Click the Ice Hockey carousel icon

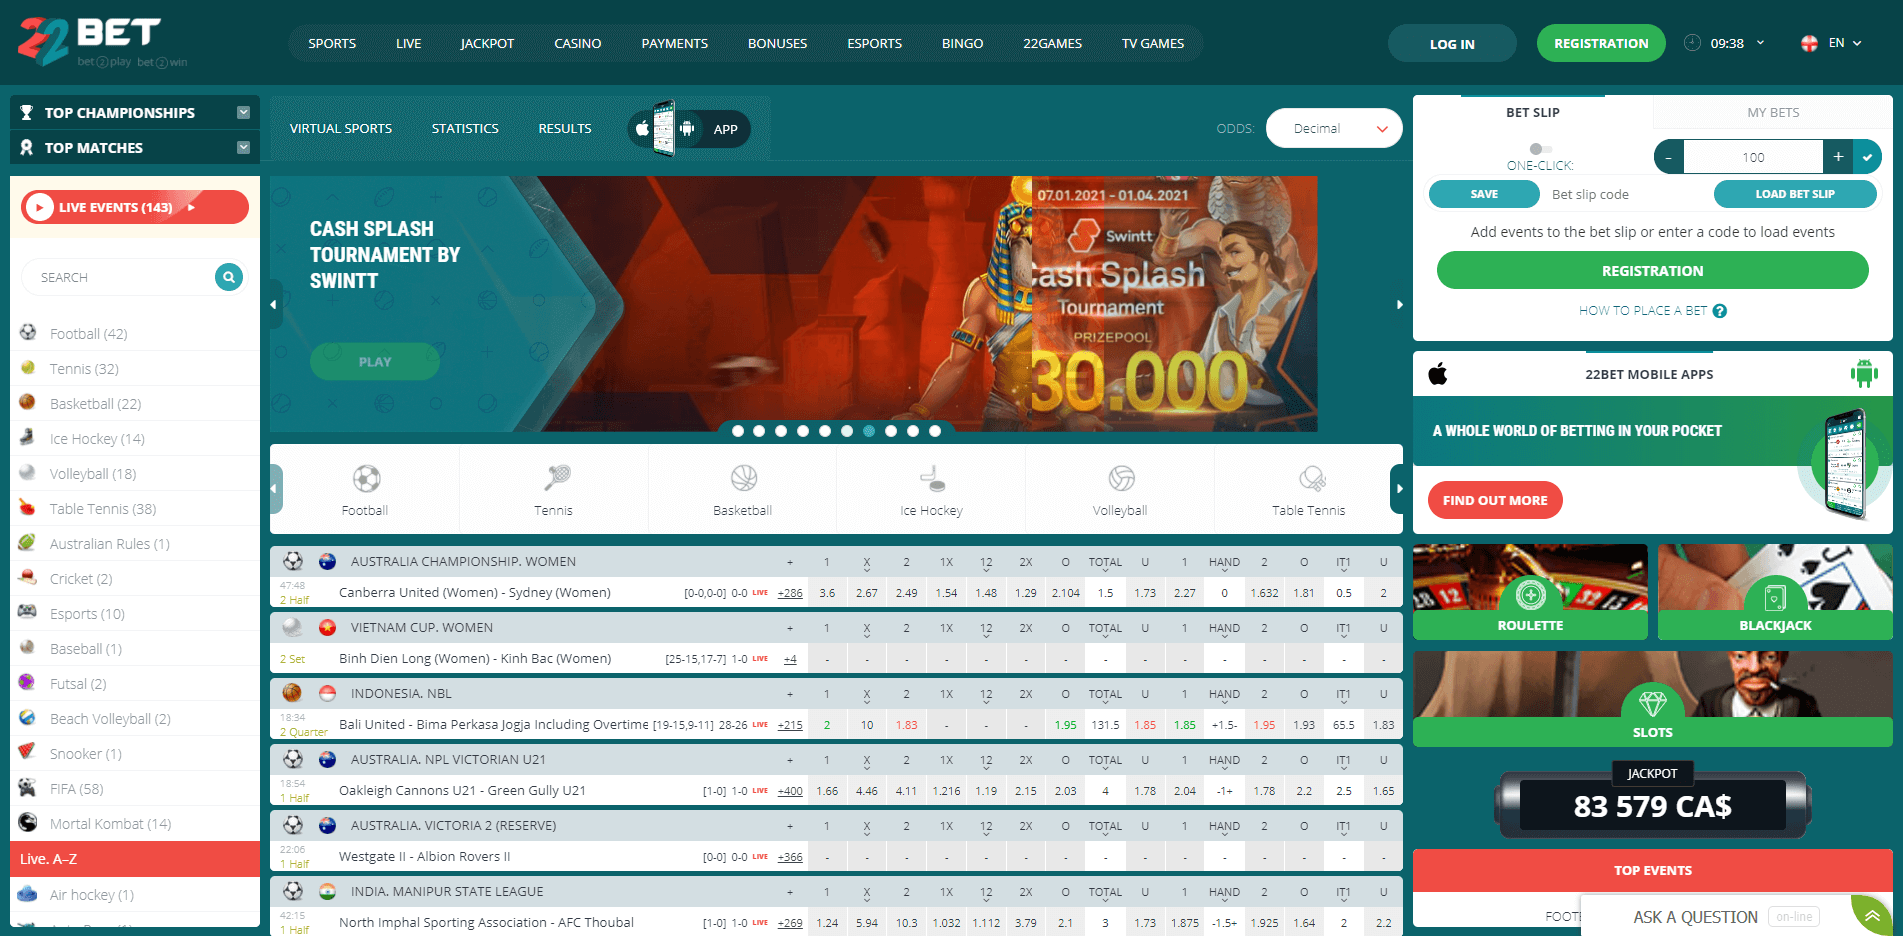coord(930,489)
